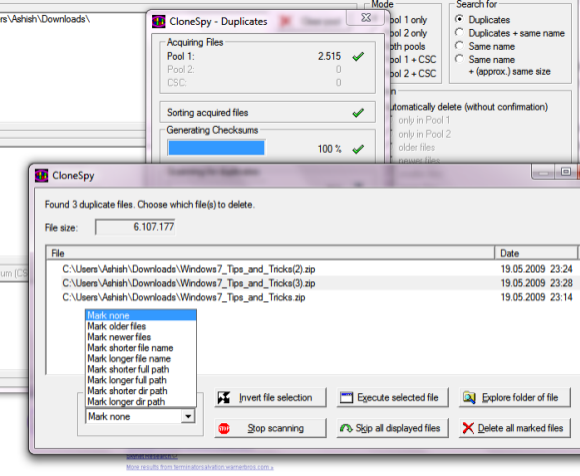Screen dimensions: 580x476
Task: Click the green arrow icon on Skip all displayed files
Action: pyautogui.click(x=346, y=428)
